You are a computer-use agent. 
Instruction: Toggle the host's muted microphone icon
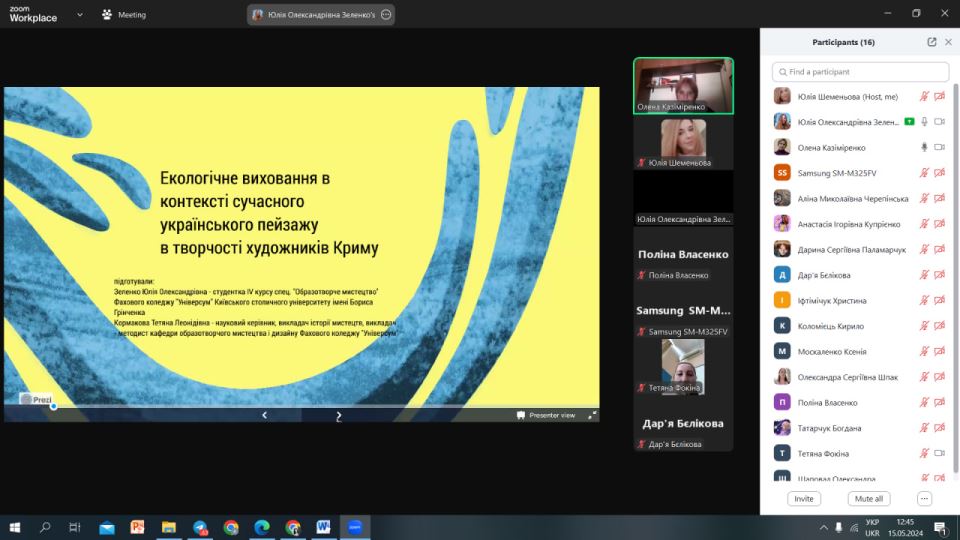coord(924,97)
